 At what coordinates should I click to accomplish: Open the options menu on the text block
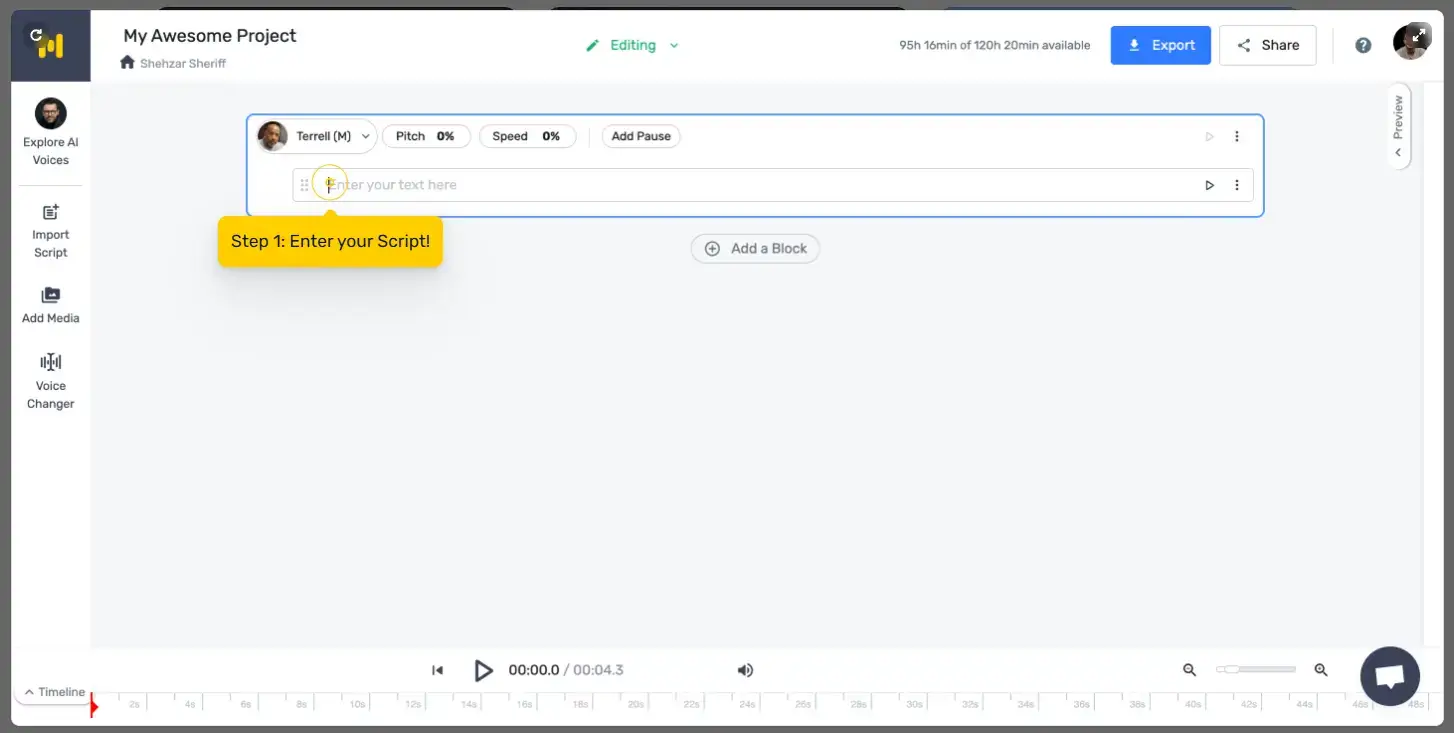[1237, 185]
